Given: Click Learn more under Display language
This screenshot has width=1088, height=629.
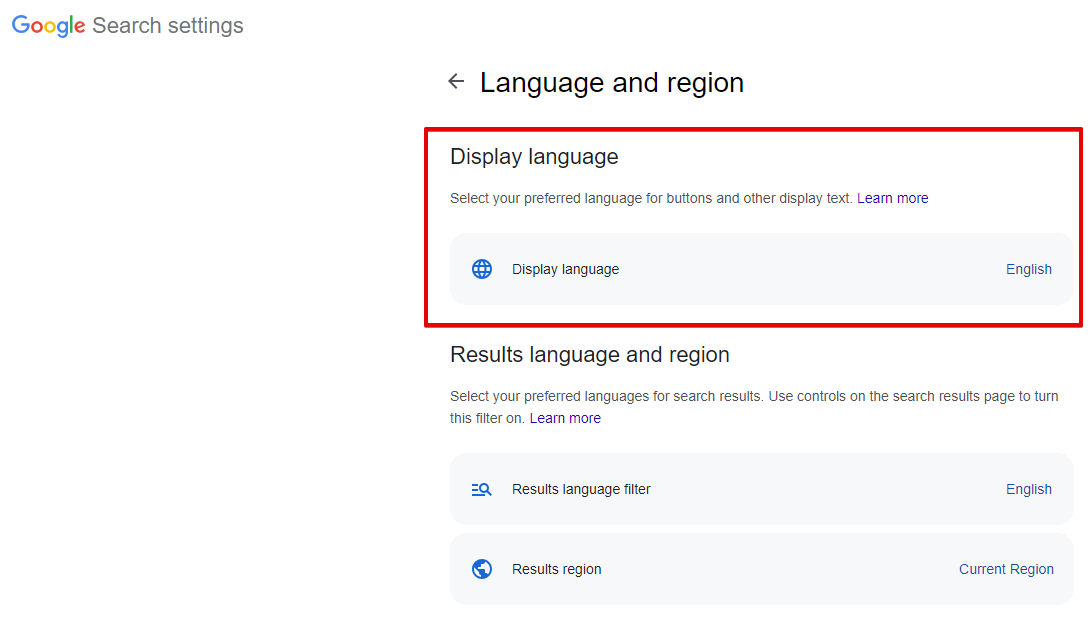Looking at the screenshot, I should tap(892, 198).
